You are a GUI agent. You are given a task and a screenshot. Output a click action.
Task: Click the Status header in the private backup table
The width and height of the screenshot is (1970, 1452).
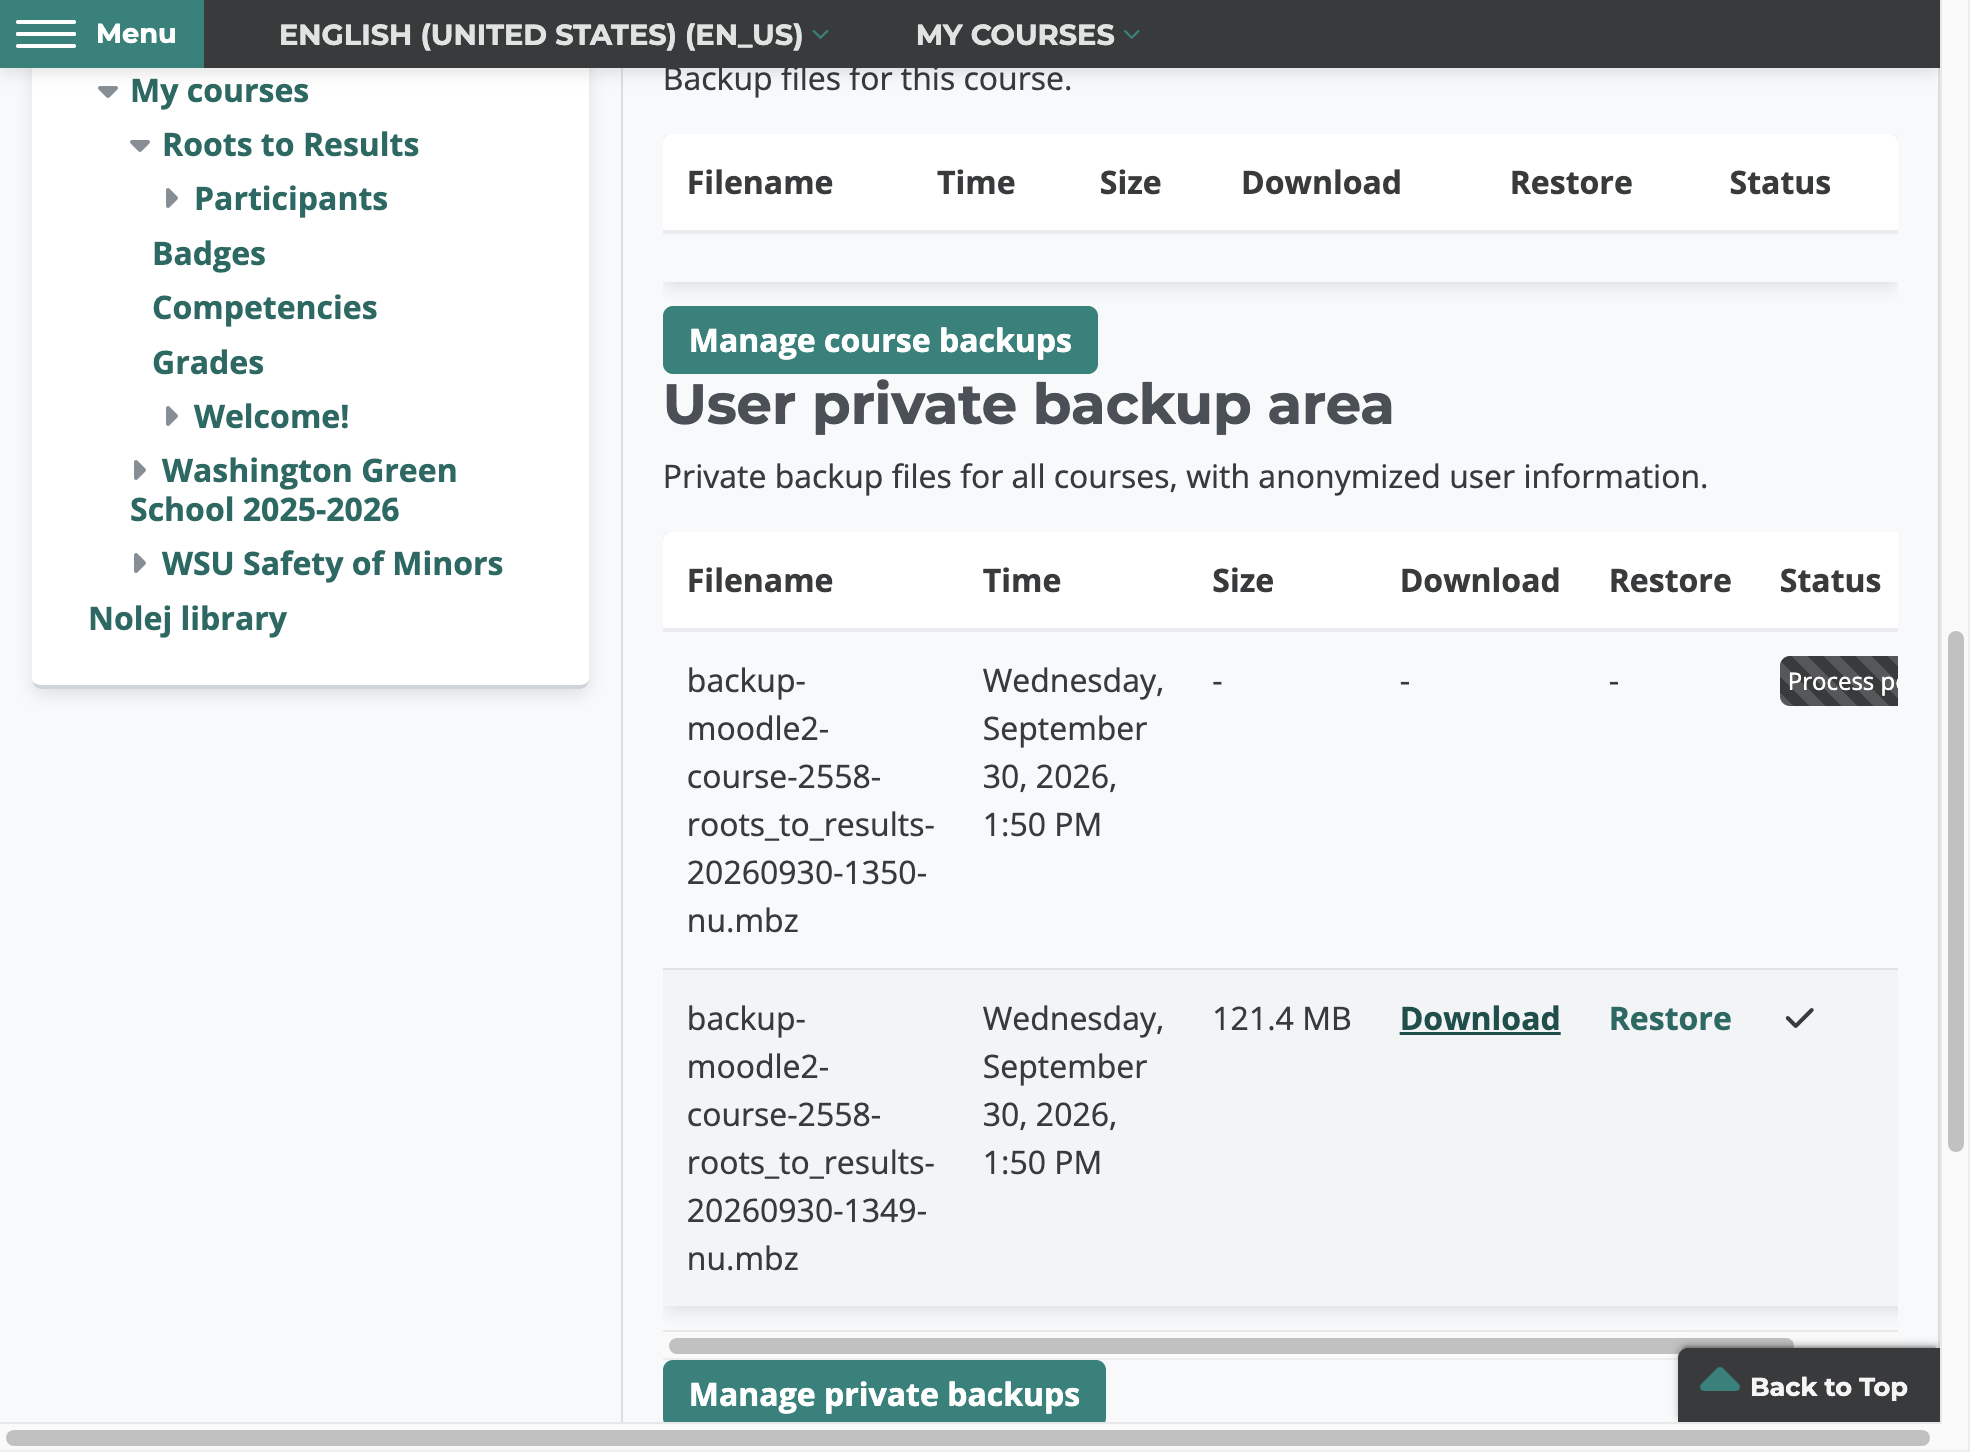point(1830,580)
